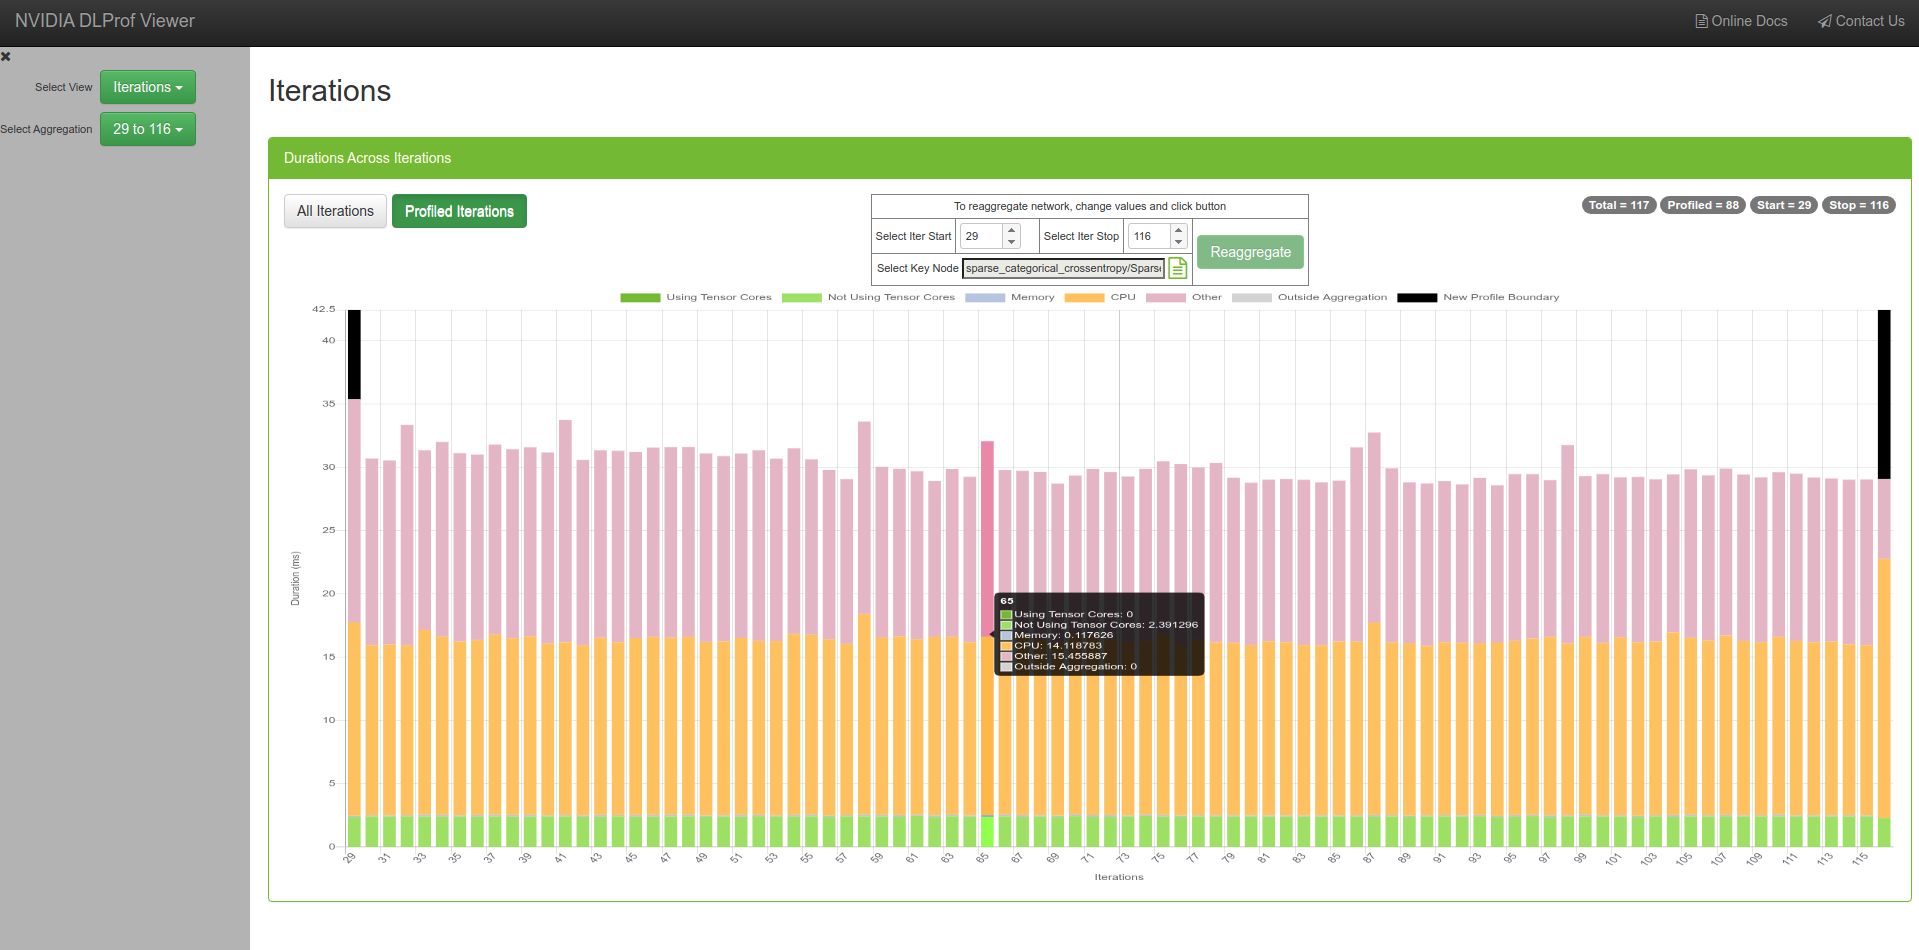
Task: Toggle the Using Tensor Cores legend swatch
Action: point(640,298)
